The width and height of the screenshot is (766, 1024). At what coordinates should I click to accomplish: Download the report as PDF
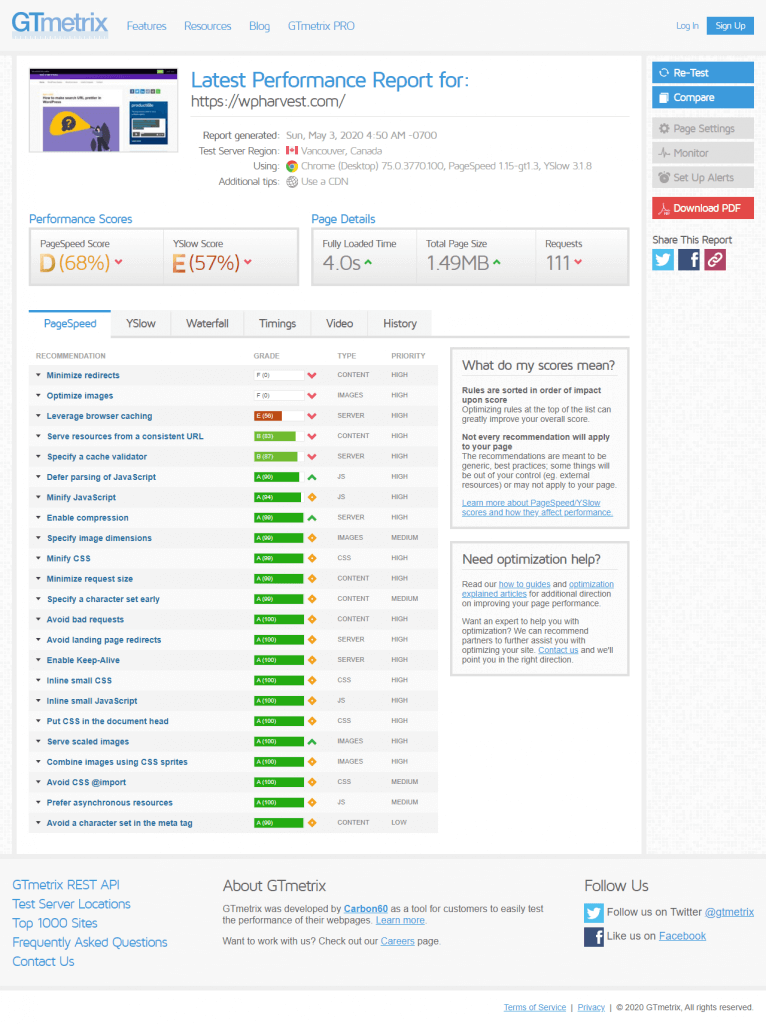click(703, 208)
